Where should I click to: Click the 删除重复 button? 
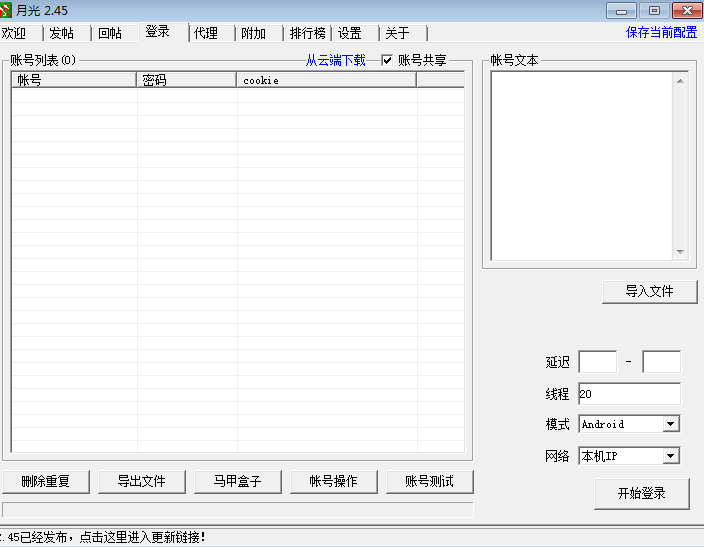pos(46,481)
